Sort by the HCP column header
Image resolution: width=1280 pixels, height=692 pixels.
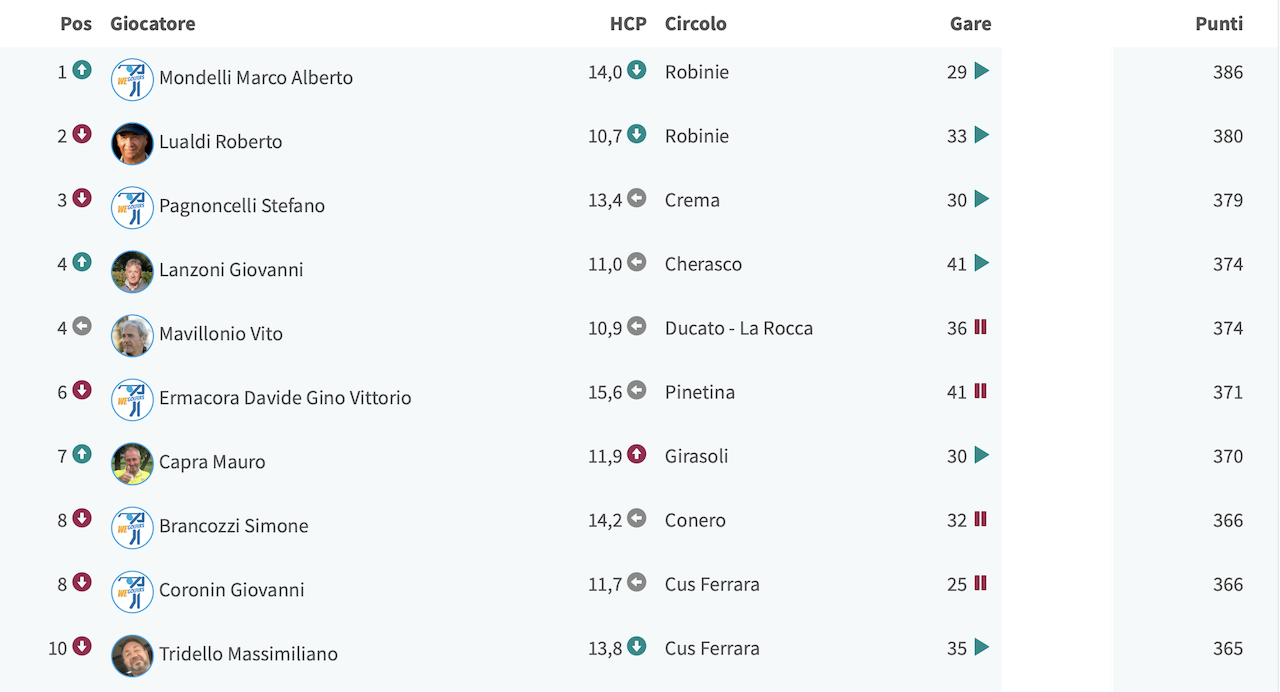[628, 24]
